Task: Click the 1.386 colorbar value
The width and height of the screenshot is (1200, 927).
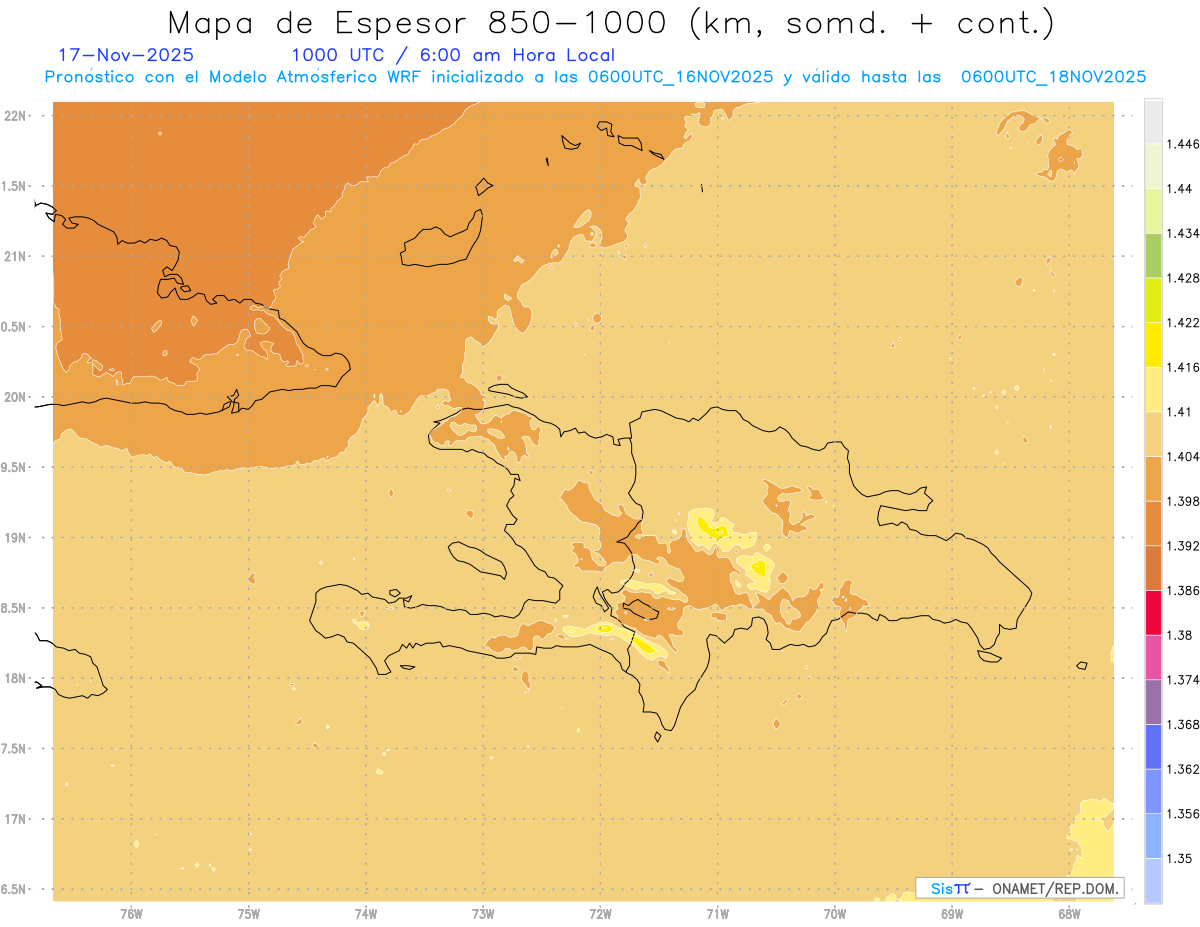Action: pos(1182,591)
